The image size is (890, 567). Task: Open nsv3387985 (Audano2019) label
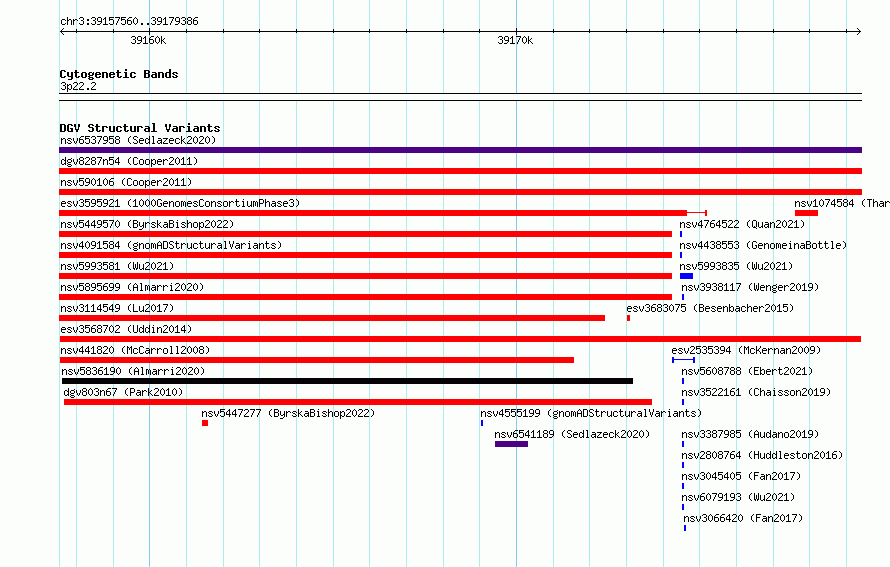pyautogui.click(x=750, y=434)
